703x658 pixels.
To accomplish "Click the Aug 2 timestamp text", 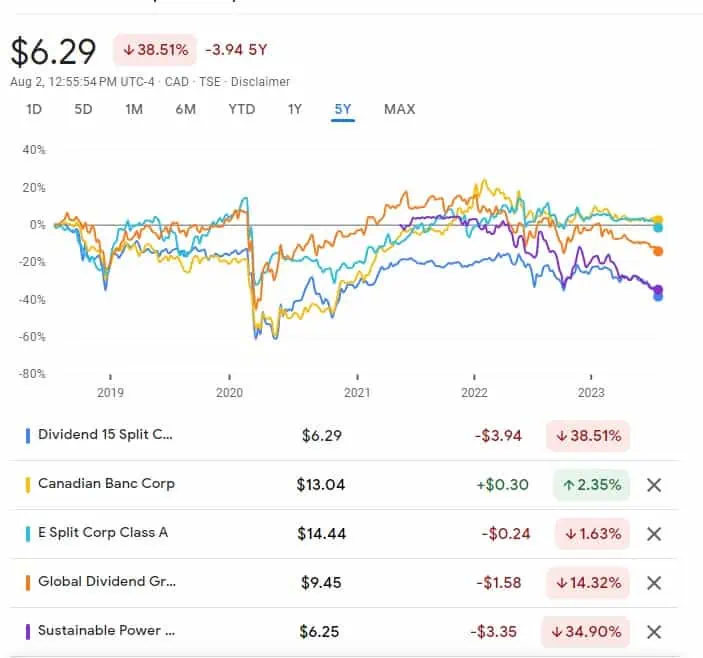I will pos(82,82).
